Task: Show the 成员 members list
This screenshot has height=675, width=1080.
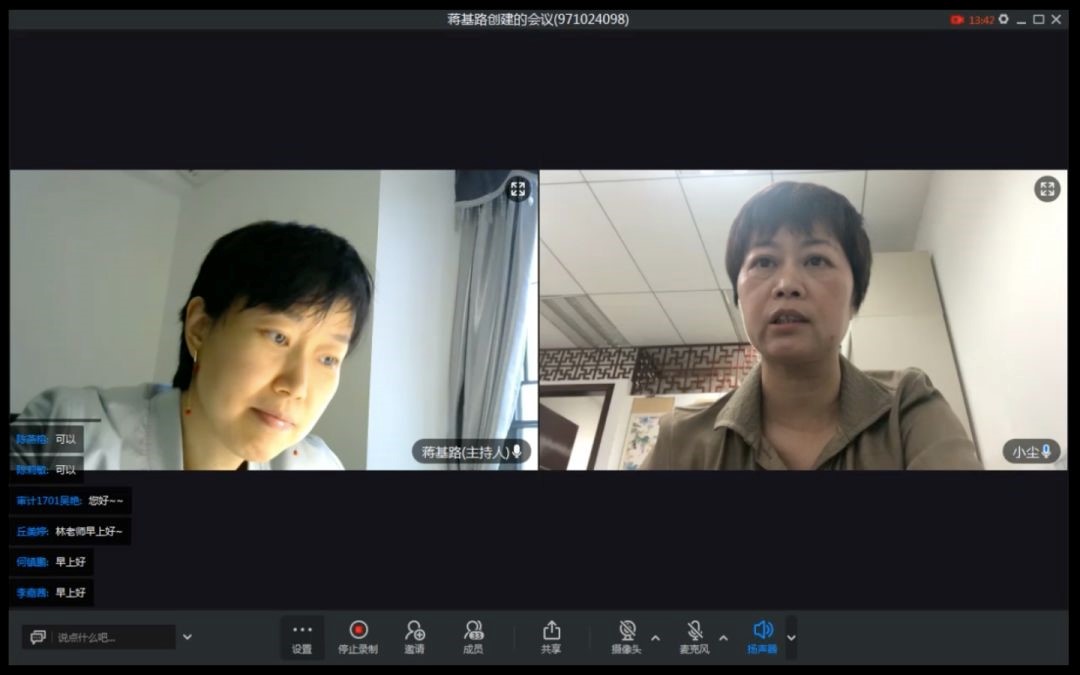Action: [x=473, y=637]
